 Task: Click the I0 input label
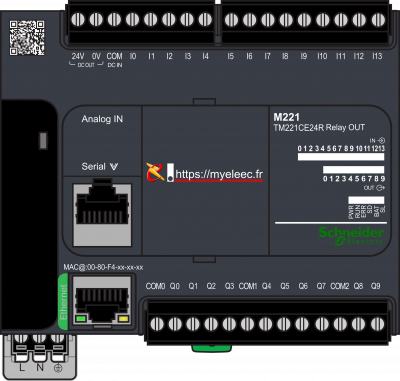pyautogui.click(x=133, y=56)
